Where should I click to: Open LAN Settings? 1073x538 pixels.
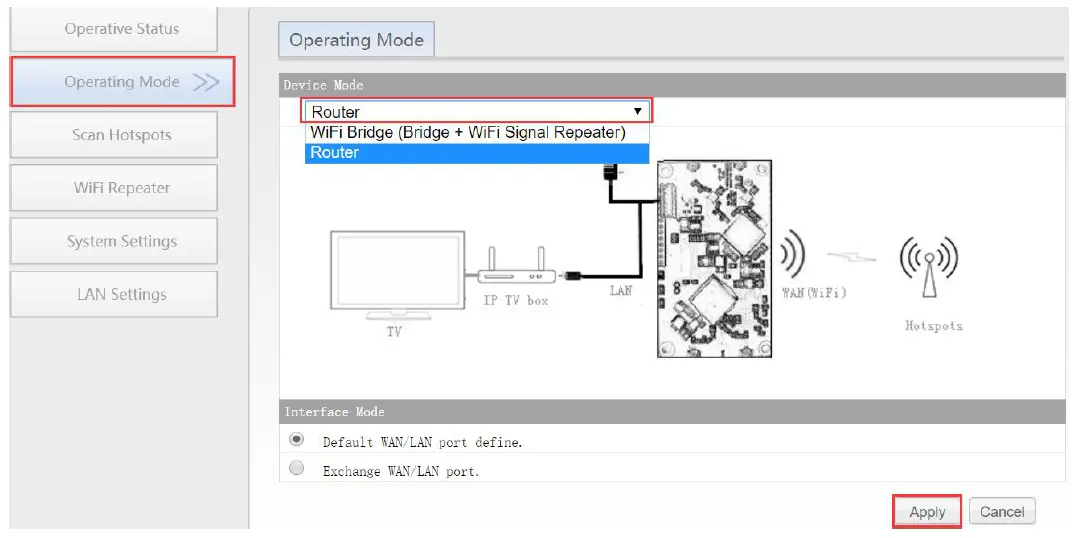coord(114,294)
